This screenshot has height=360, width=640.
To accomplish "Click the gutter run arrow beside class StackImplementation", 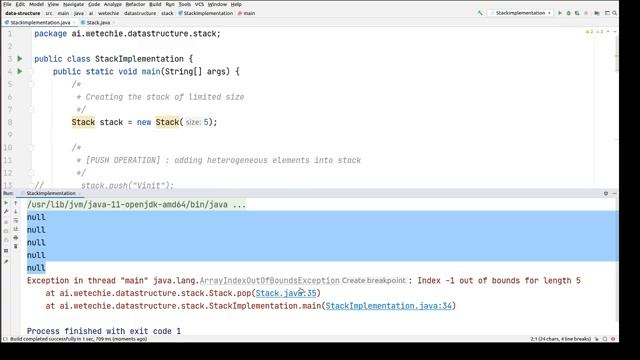I will coord(20,59).
